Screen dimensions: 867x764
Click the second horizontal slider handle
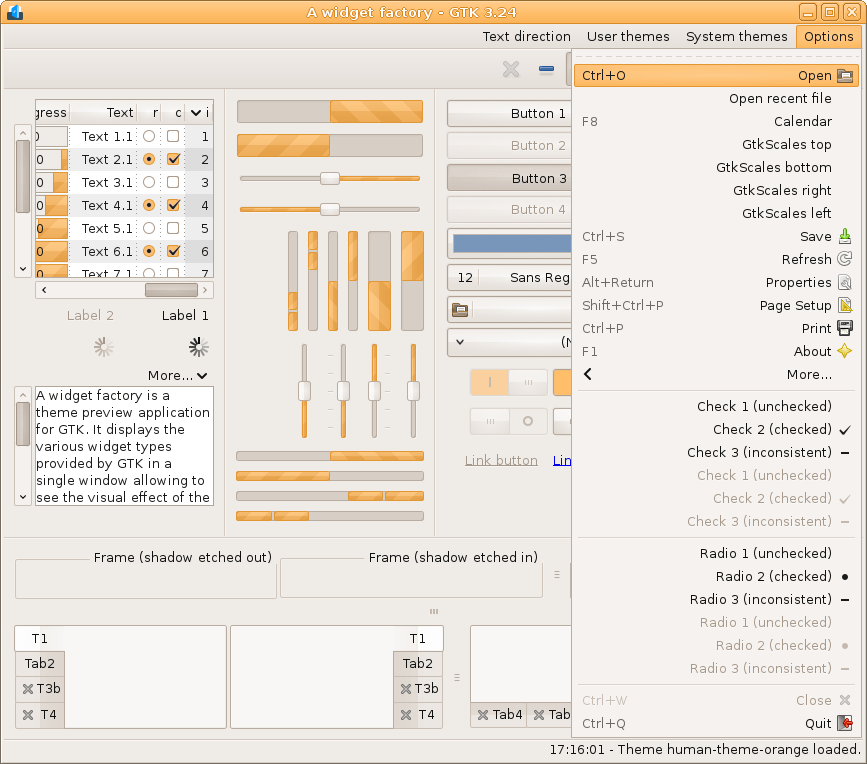[330, 210]
